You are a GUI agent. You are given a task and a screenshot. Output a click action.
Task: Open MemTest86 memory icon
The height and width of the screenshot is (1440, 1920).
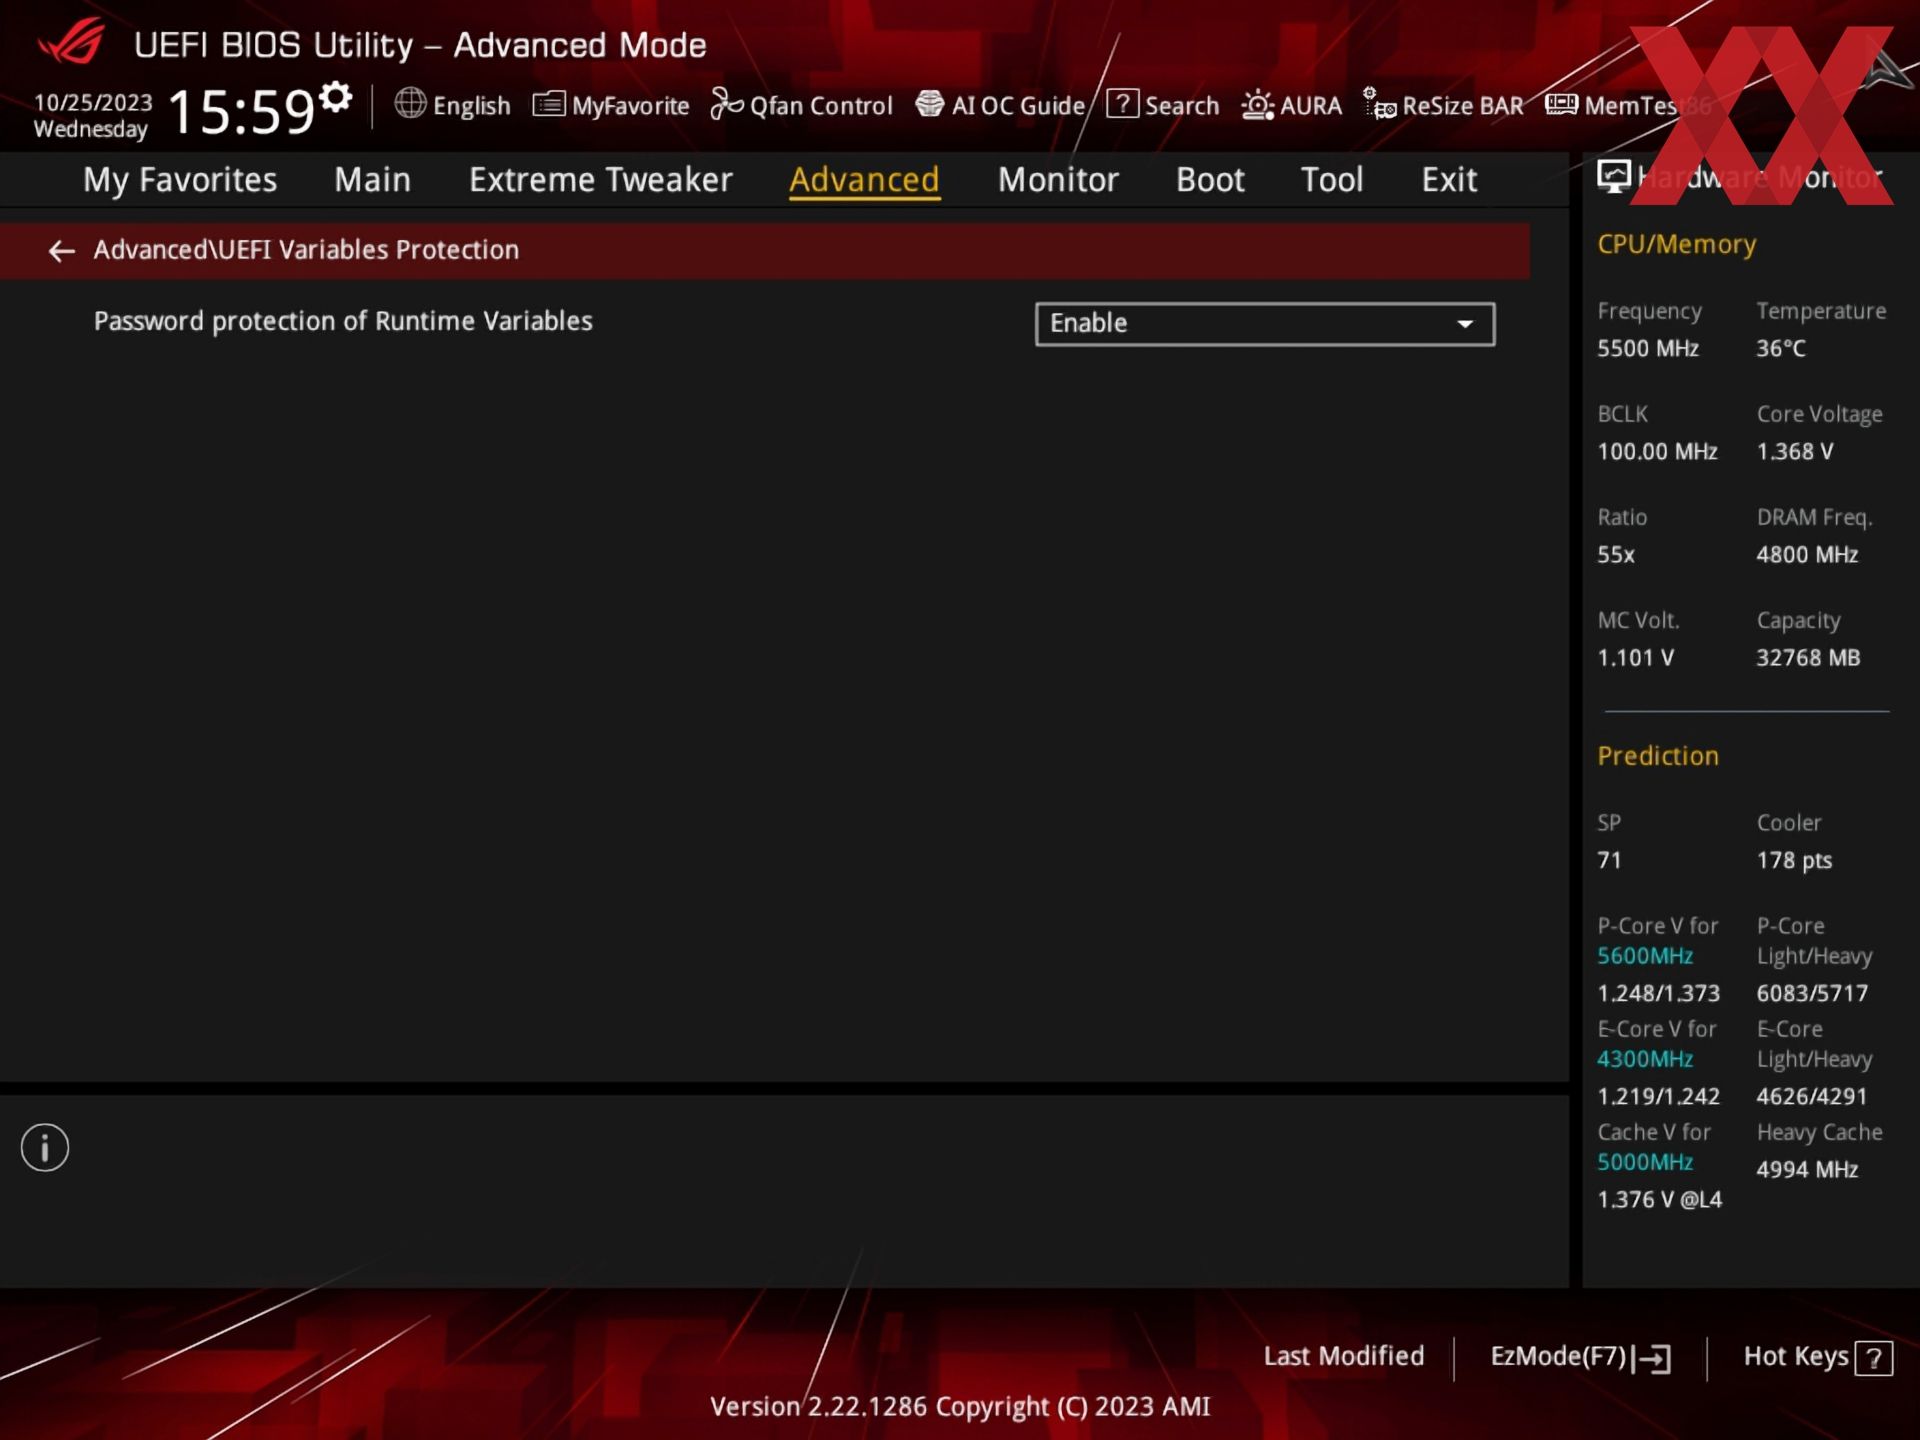(1561, 104)
